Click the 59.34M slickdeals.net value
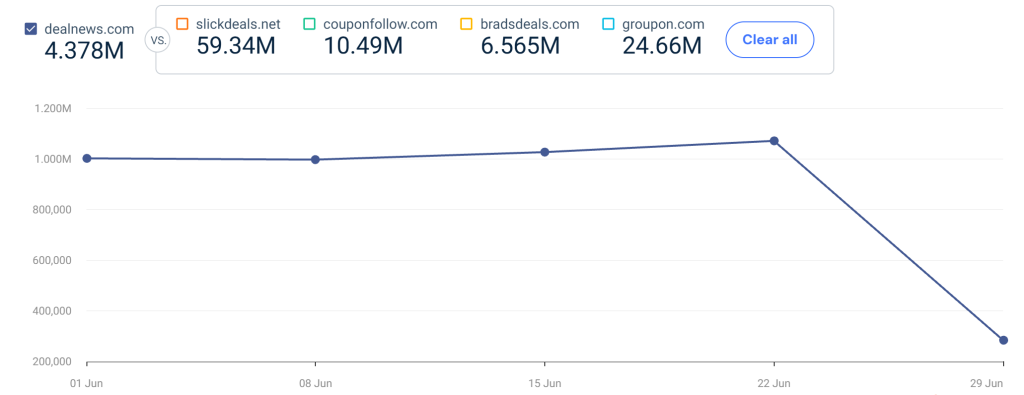Viewport: 1024px width, 395px height. (x=237, y=46)
